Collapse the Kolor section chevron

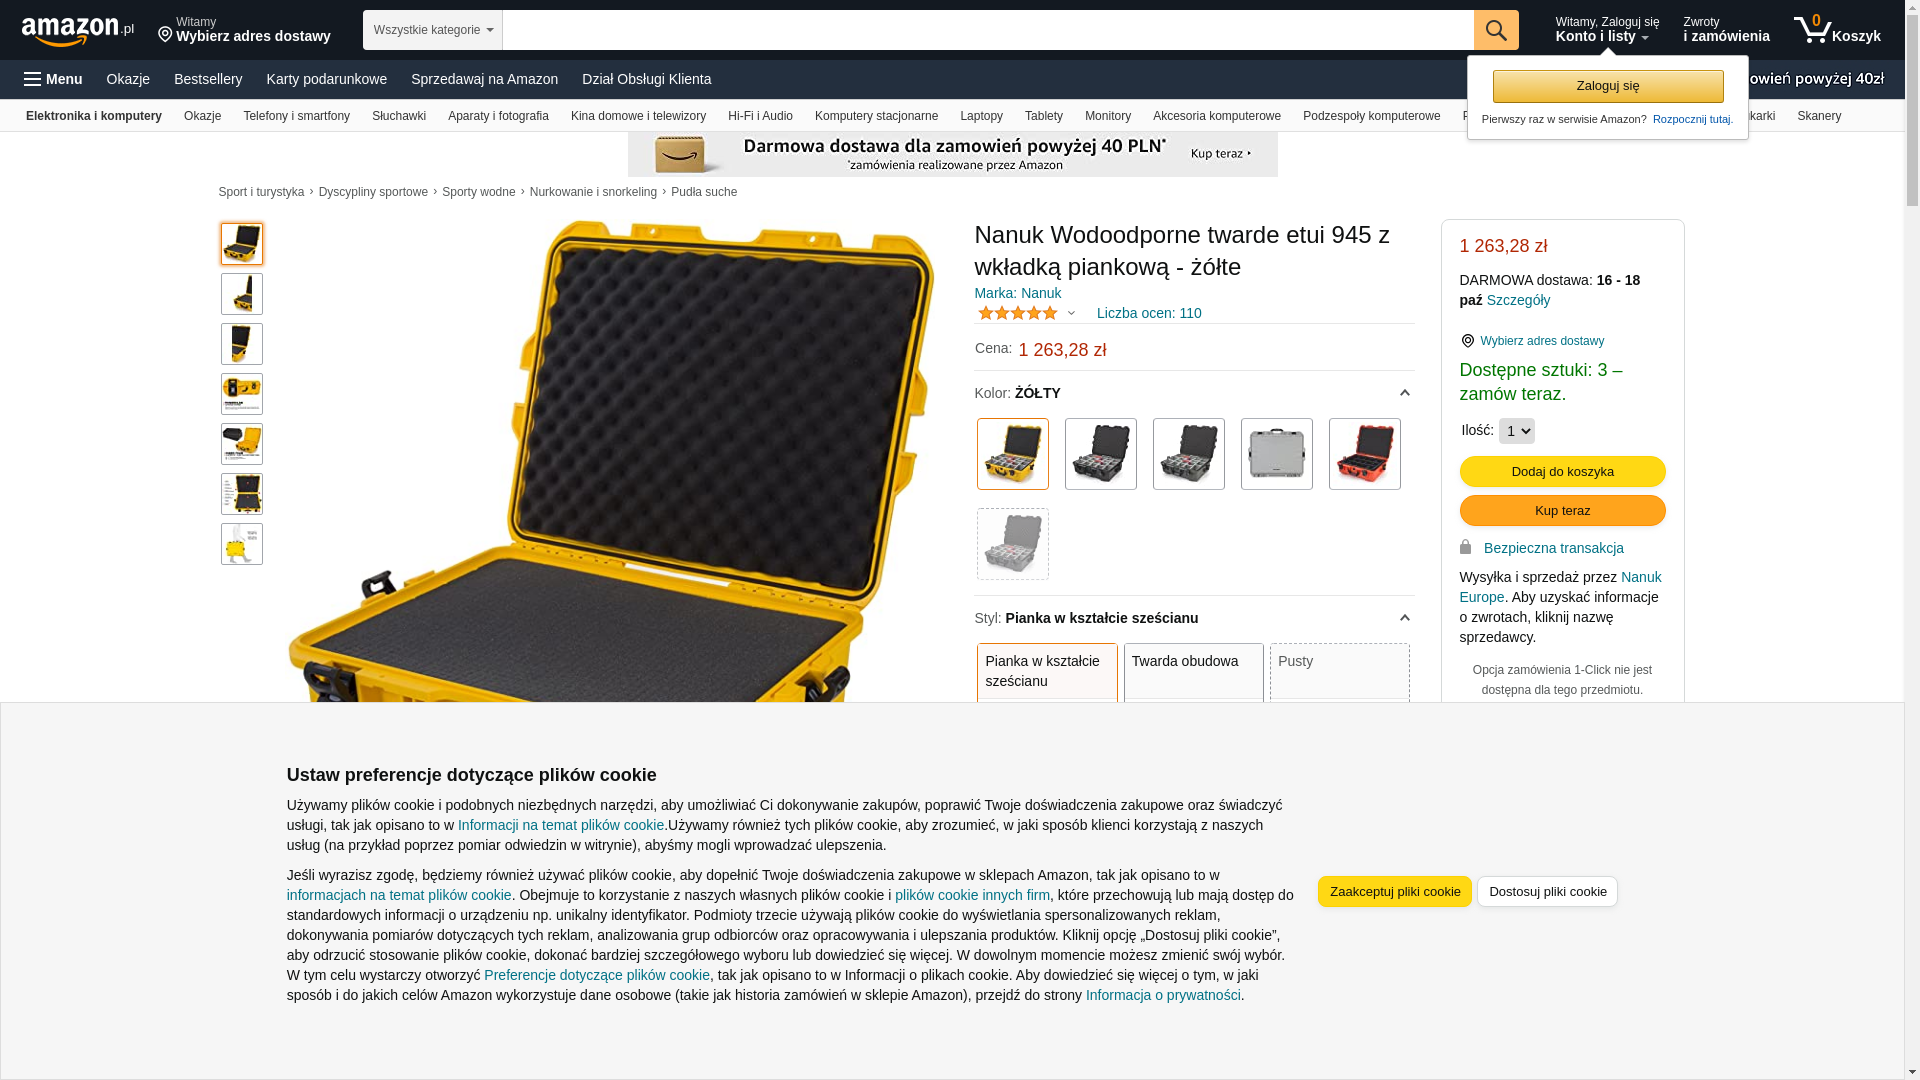pos(1405,393)
